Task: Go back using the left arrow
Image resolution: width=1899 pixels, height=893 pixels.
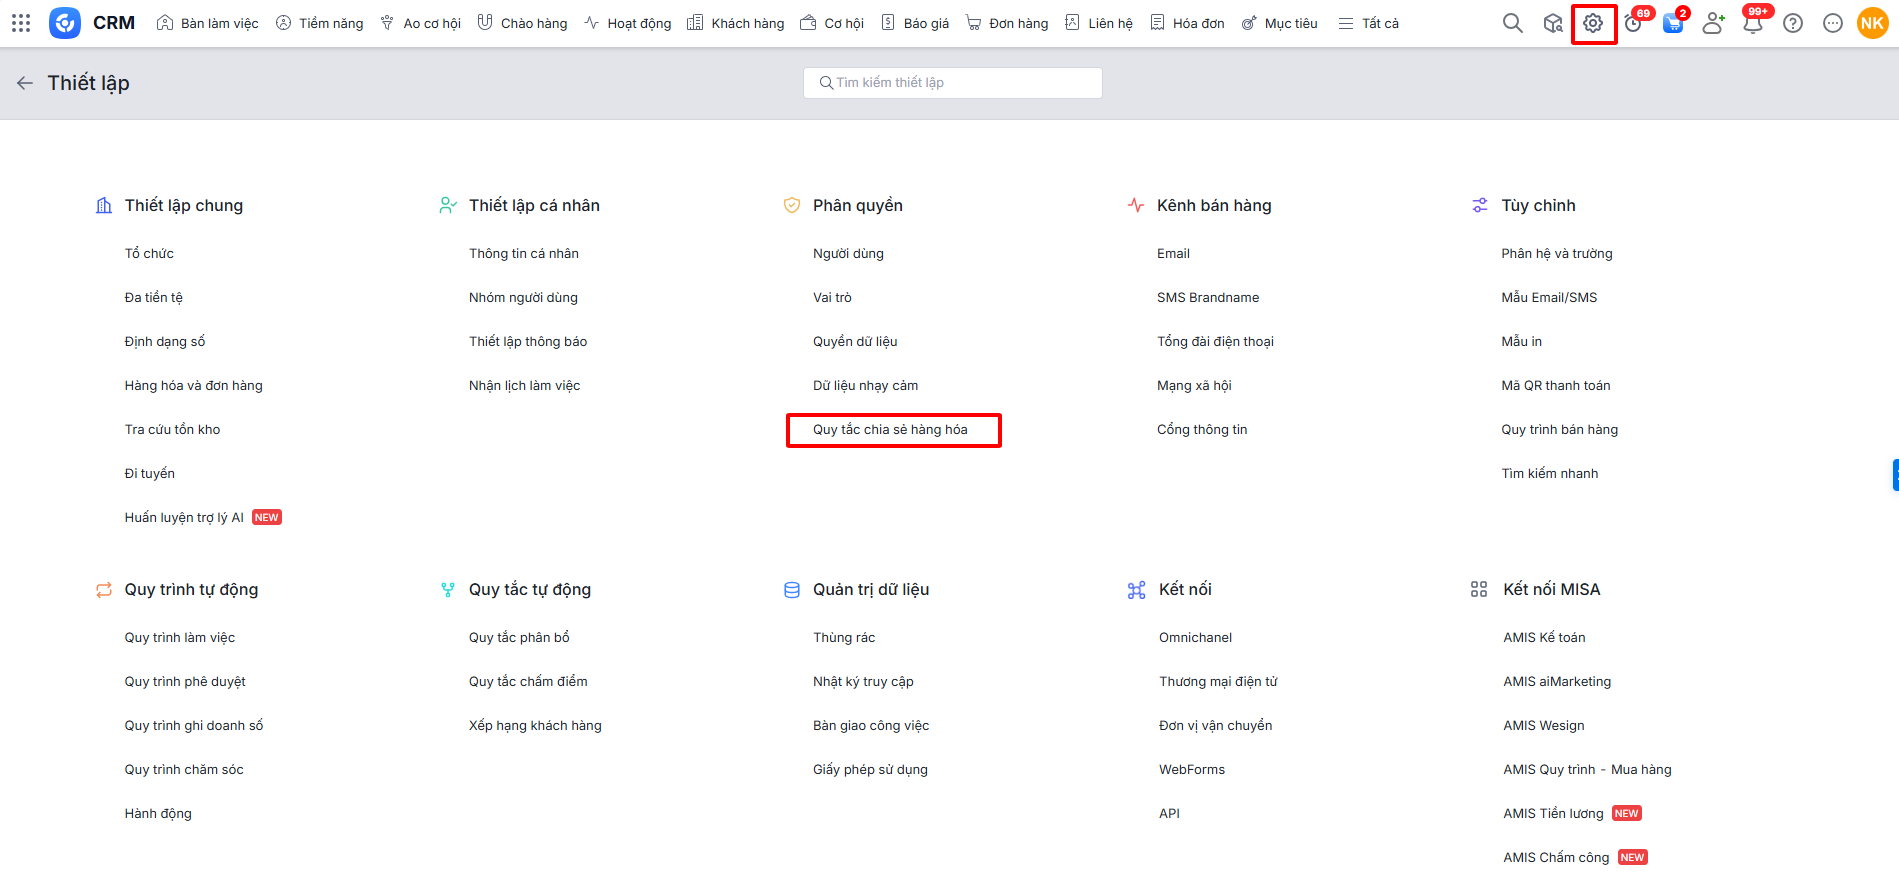Action: [x=25, y=83]
